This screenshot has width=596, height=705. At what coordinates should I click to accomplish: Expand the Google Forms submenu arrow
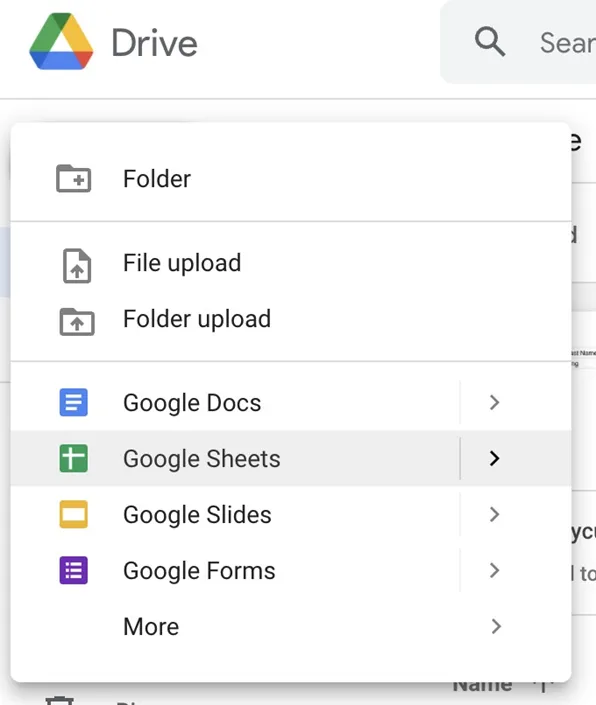click(494, 570)
